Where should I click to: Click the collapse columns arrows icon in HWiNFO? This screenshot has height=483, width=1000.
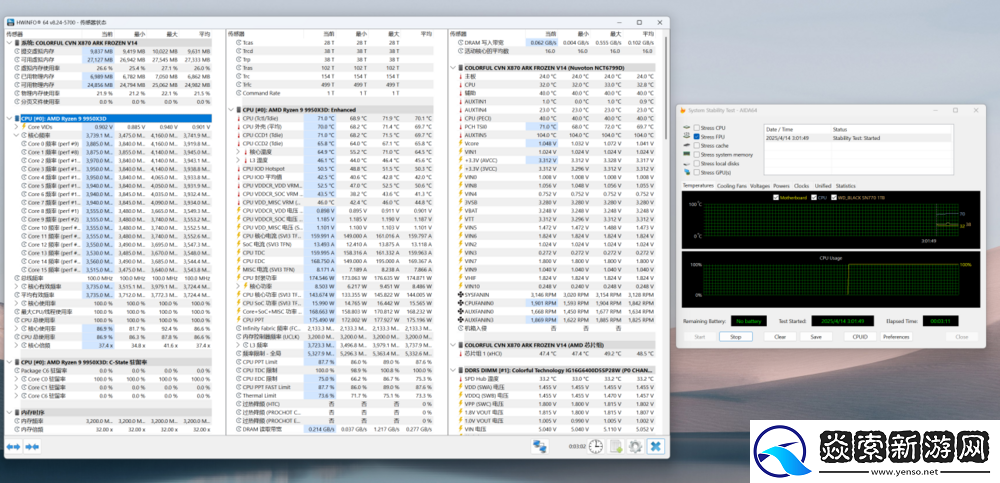click(x=32, y=446)
